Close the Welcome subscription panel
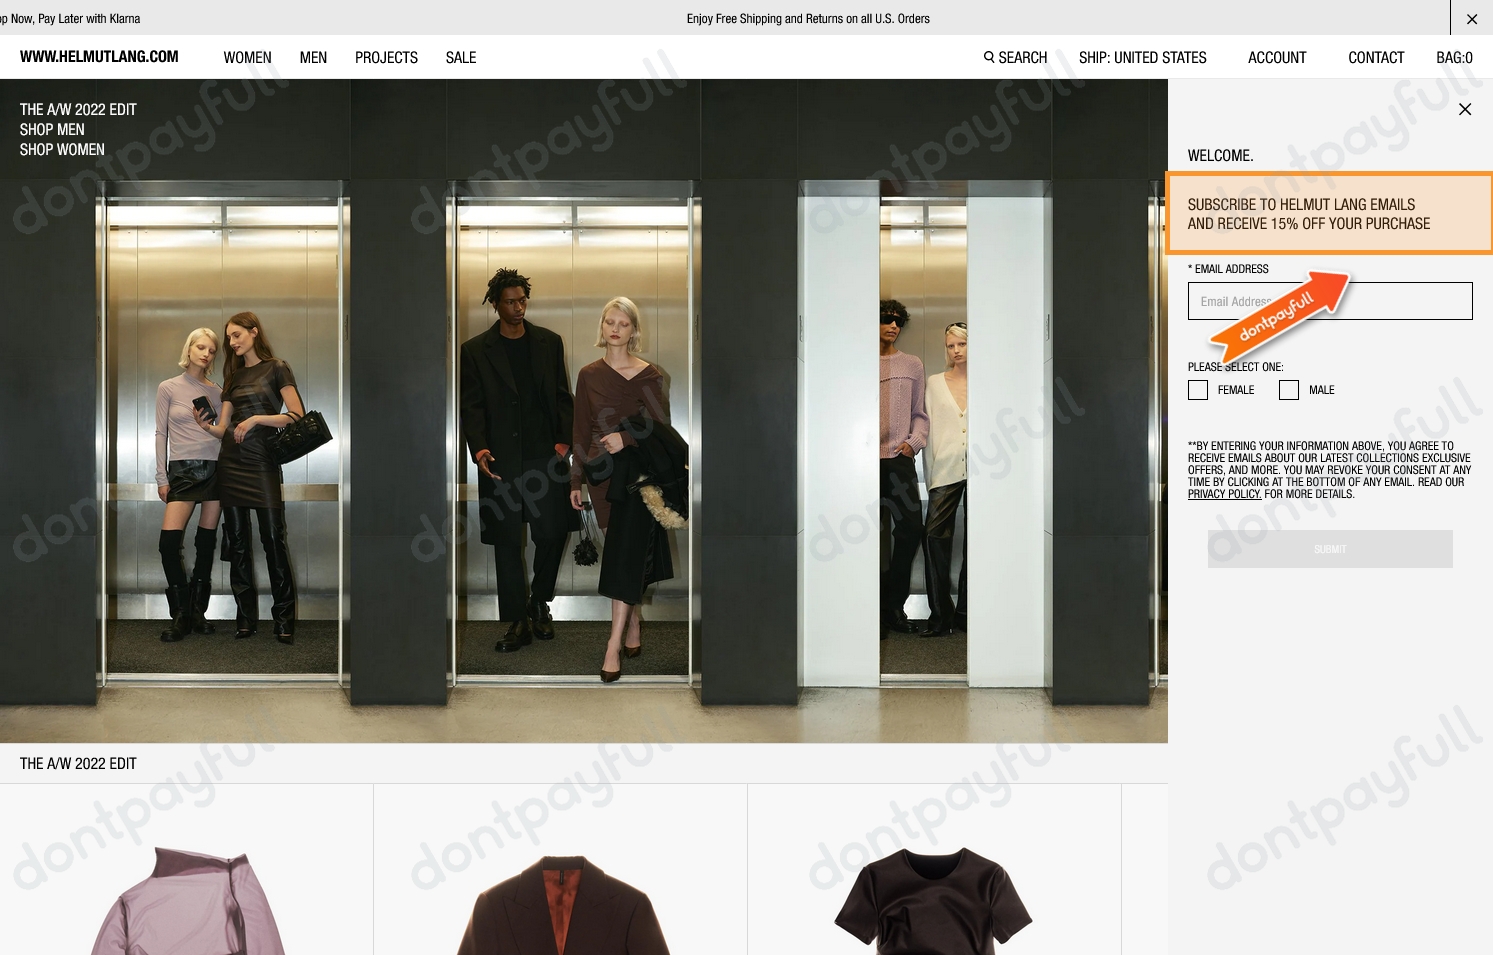Image resolution: width=1493 pixels, height=955 pixels. tap(1465, 109)
